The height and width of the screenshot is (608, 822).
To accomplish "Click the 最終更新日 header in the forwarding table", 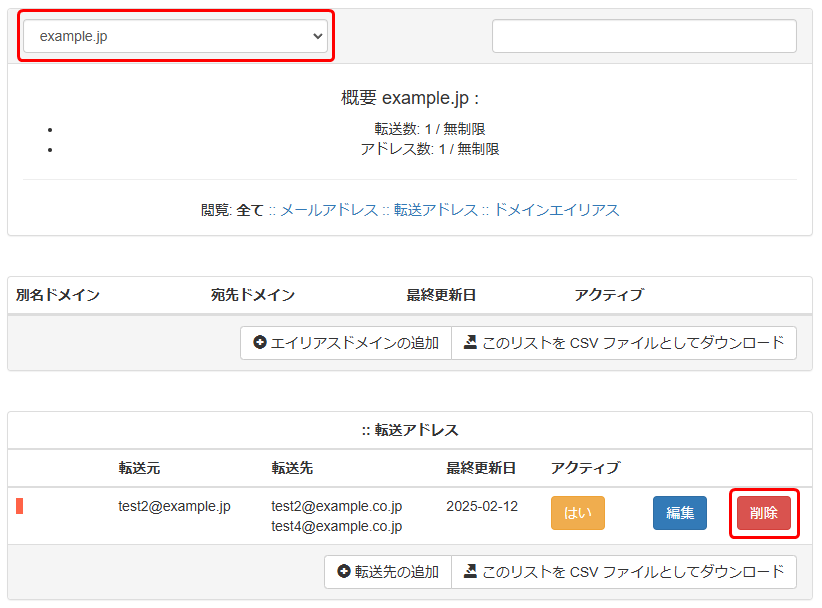I will 481,468.
